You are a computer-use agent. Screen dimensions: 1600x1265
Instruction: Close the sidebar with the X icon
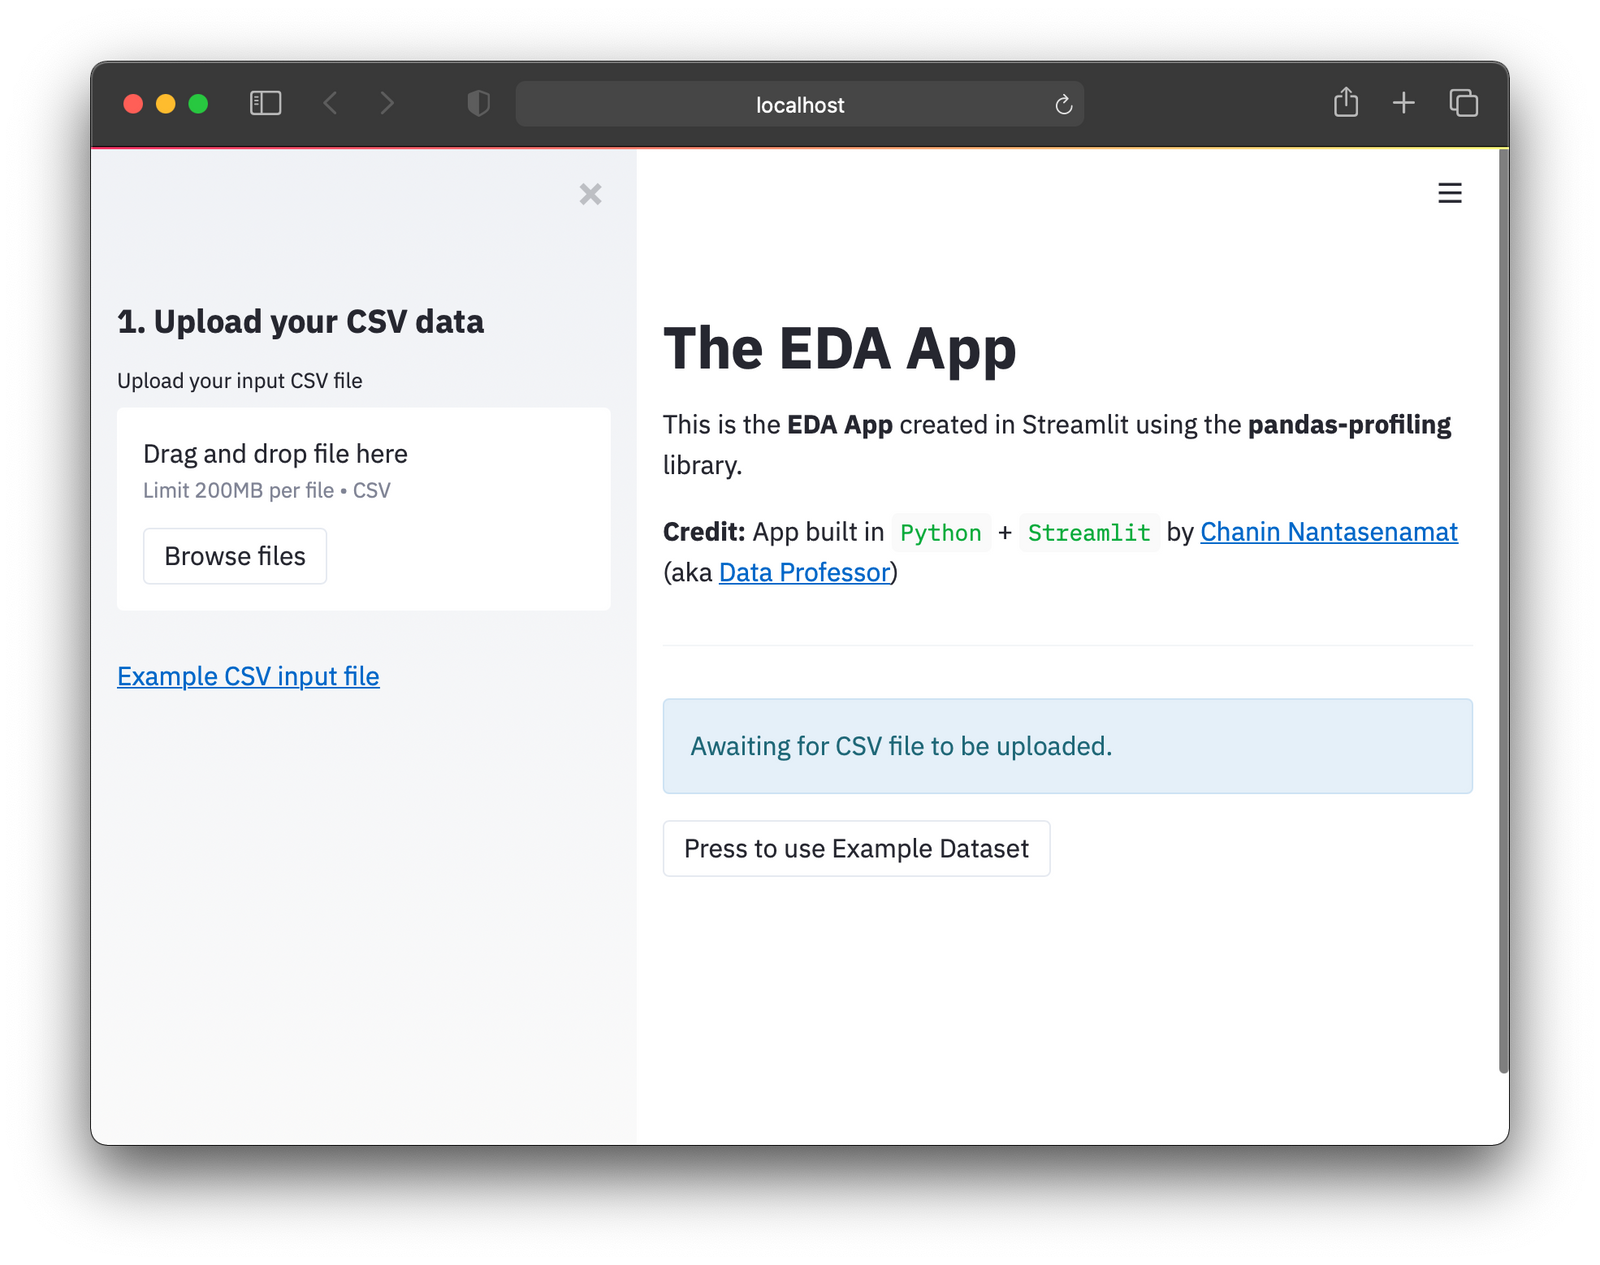[590, 194]
